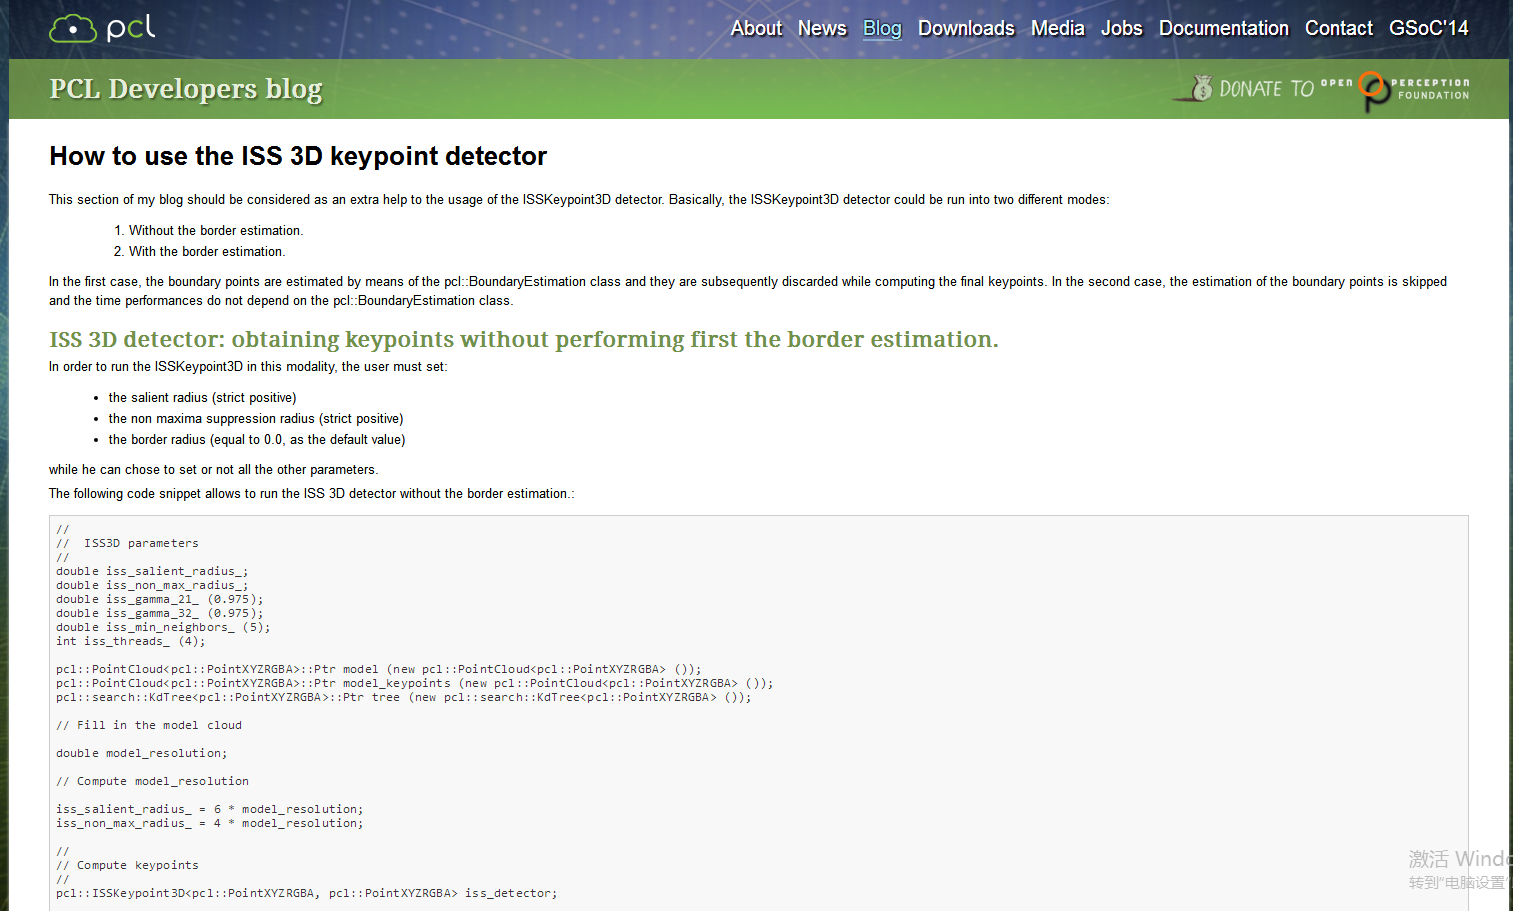Open the GSoC'14 page
Image resolution: width=1513 pixels, height=911 pixels.
coord(1429,29)
